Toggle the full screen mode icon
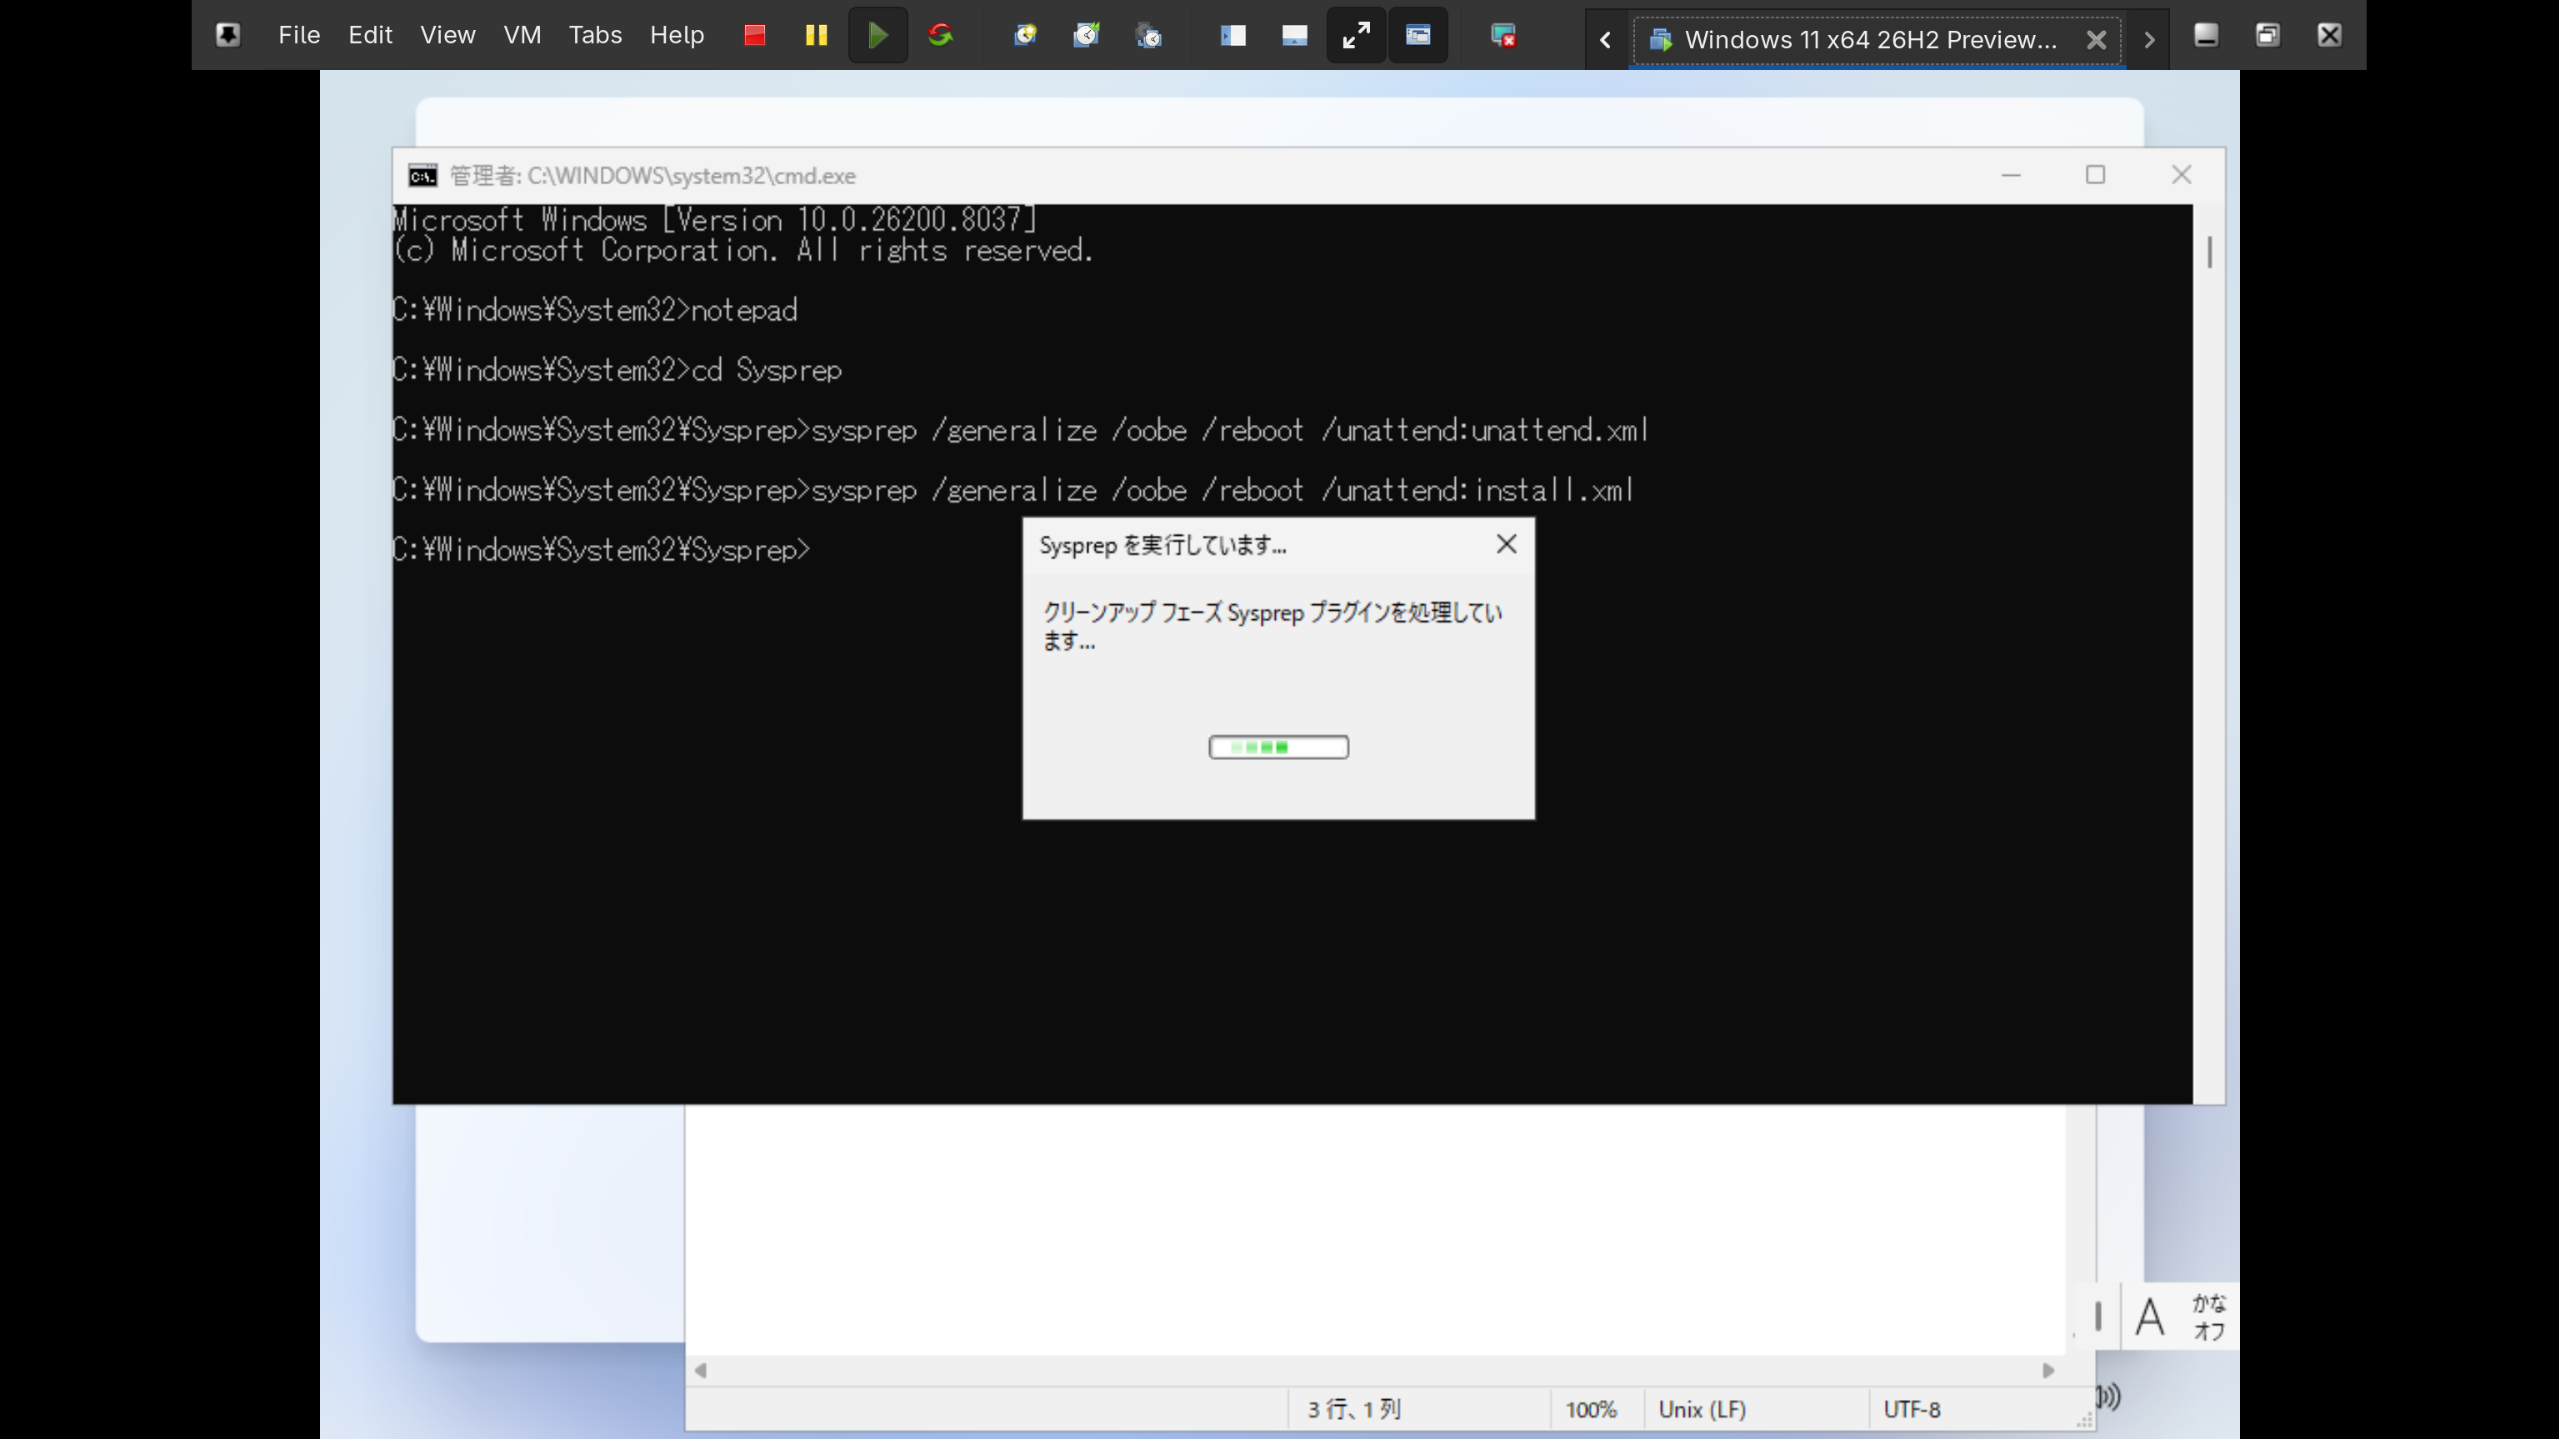 [x=1356, y=35]
